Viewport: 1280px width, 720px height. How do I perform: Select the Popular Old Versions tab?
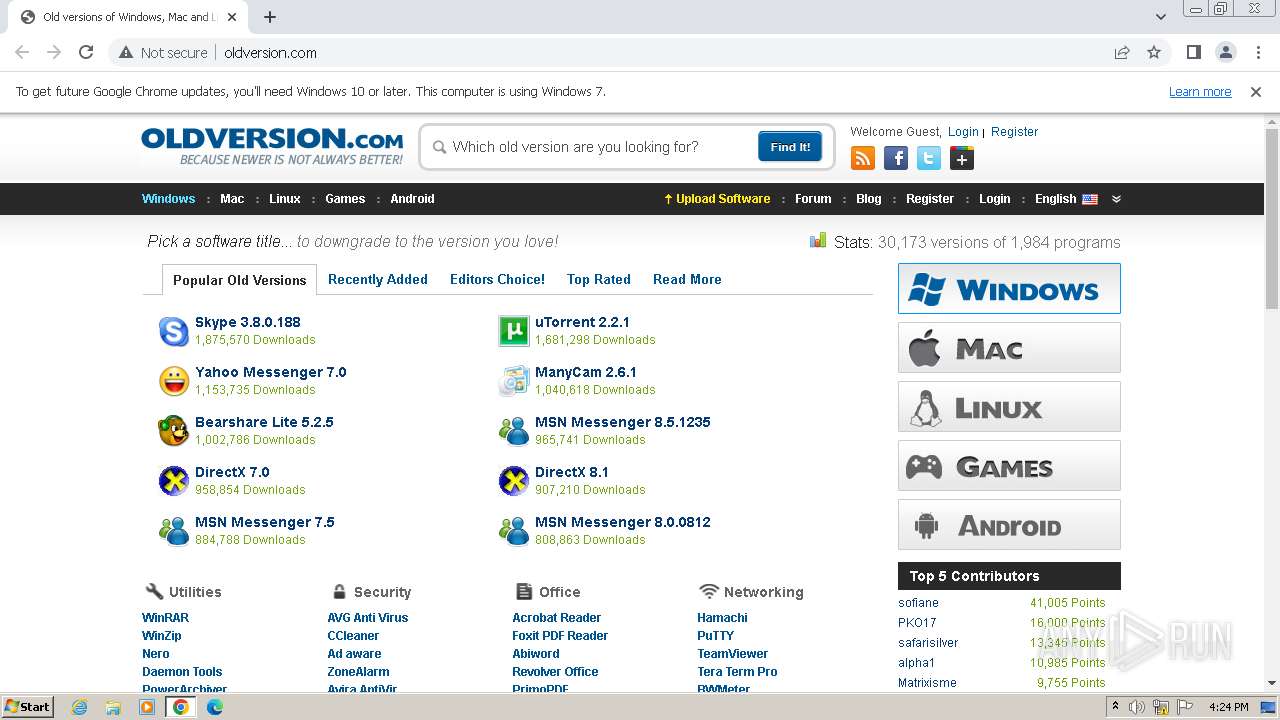click(x=239, y=280)
